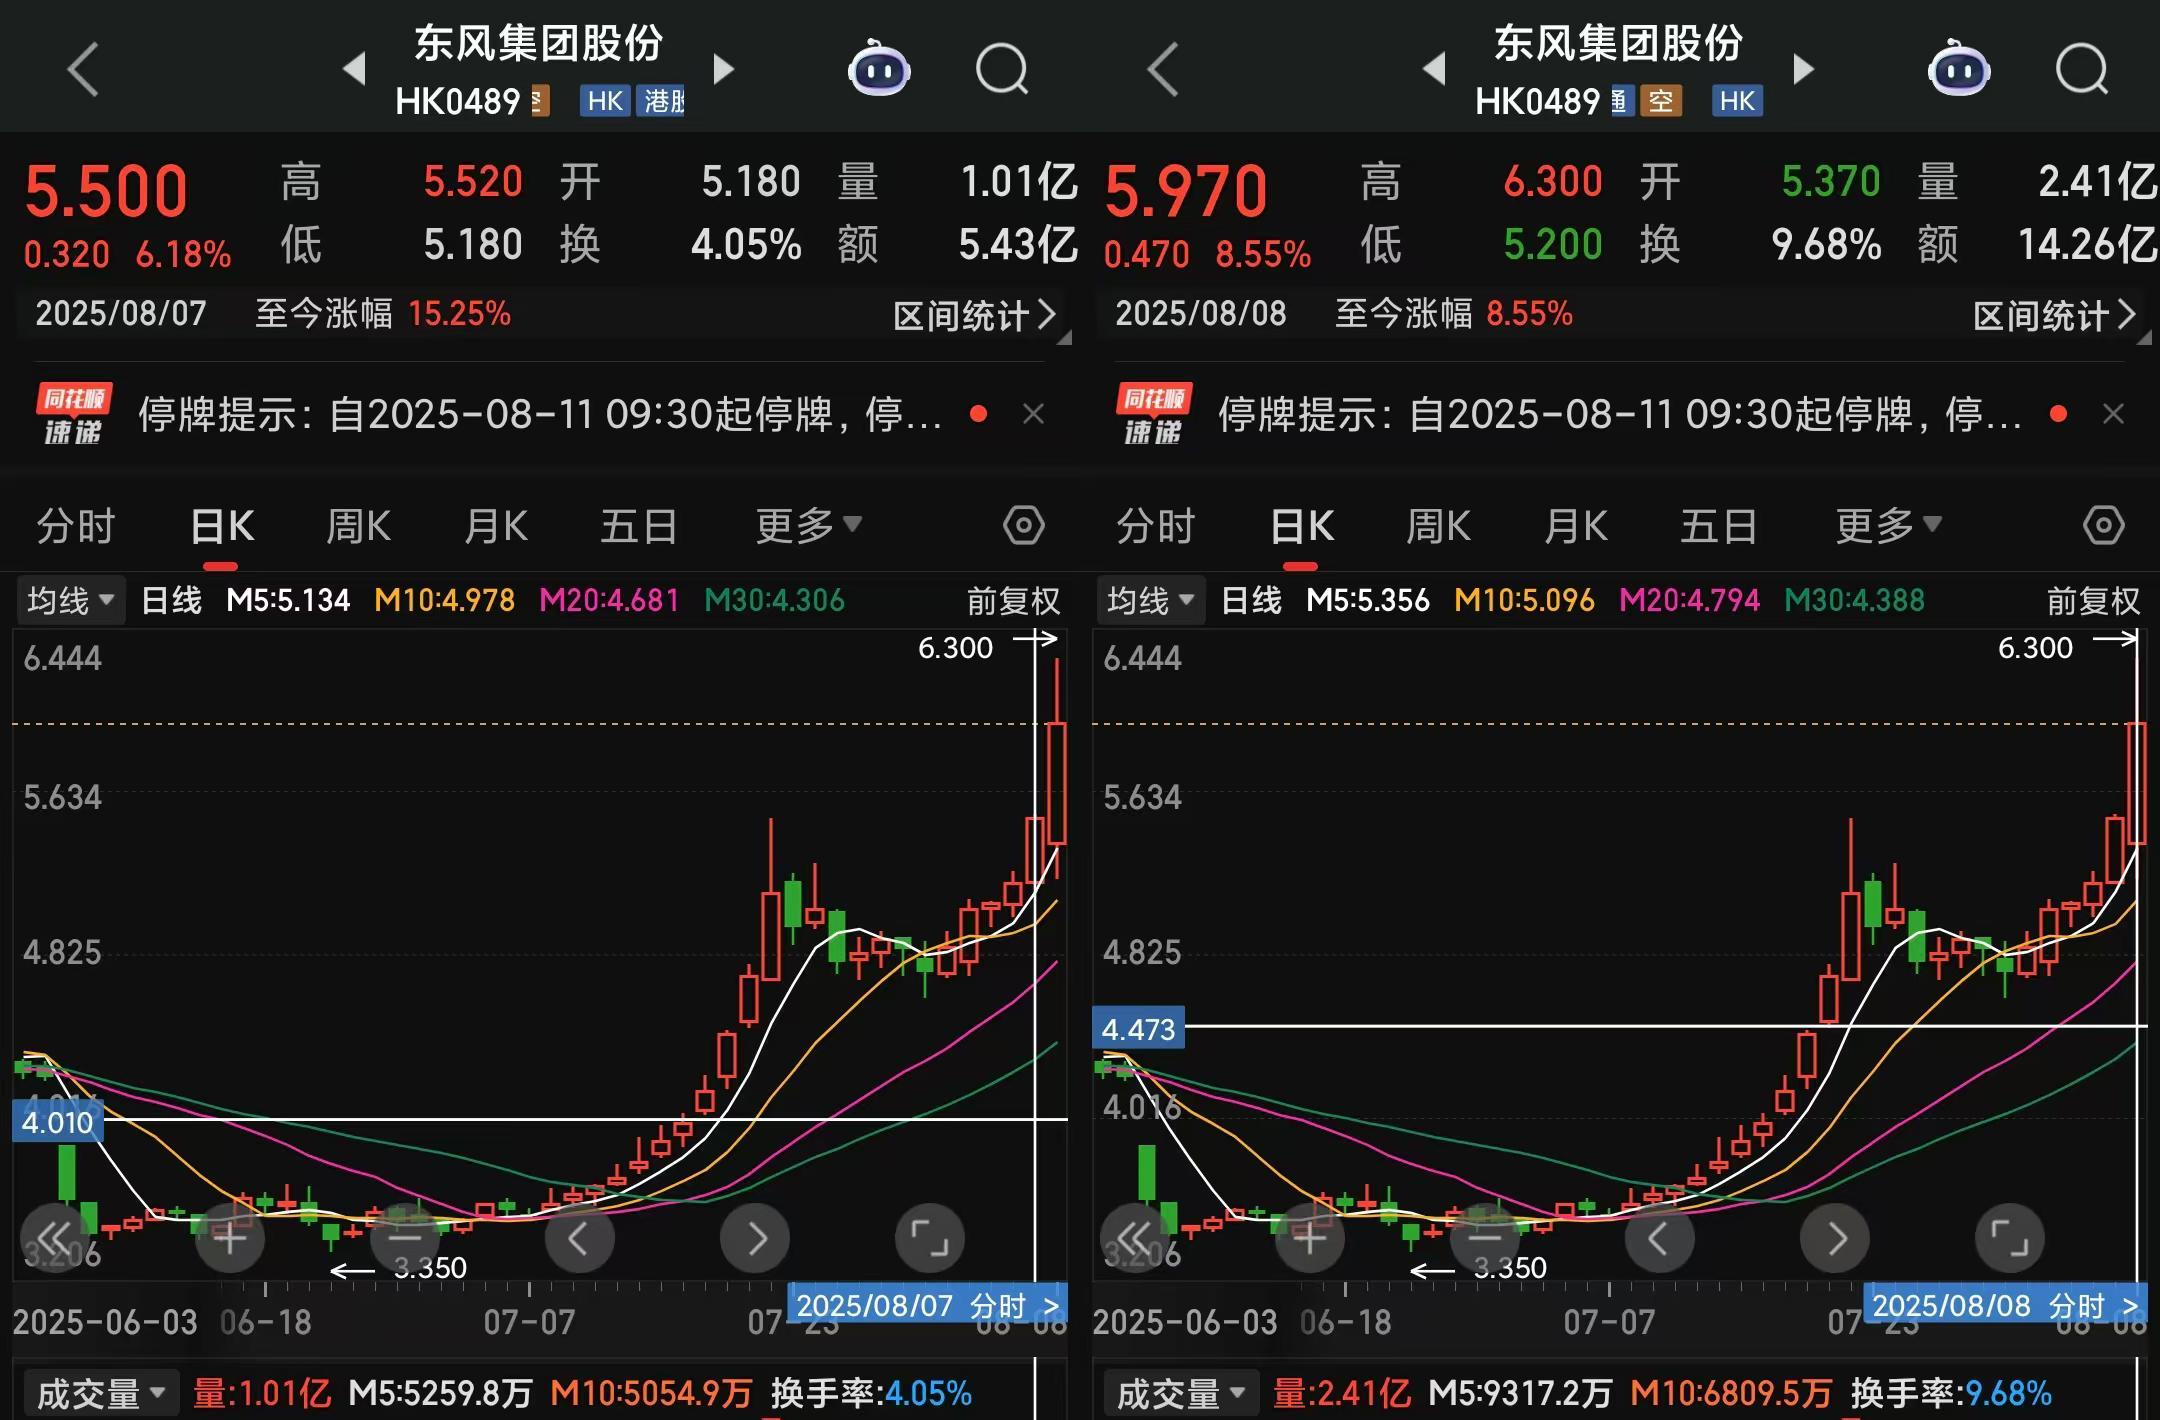Open 成交量 indicator dropdown in left panel

[x=100, y=1393]
